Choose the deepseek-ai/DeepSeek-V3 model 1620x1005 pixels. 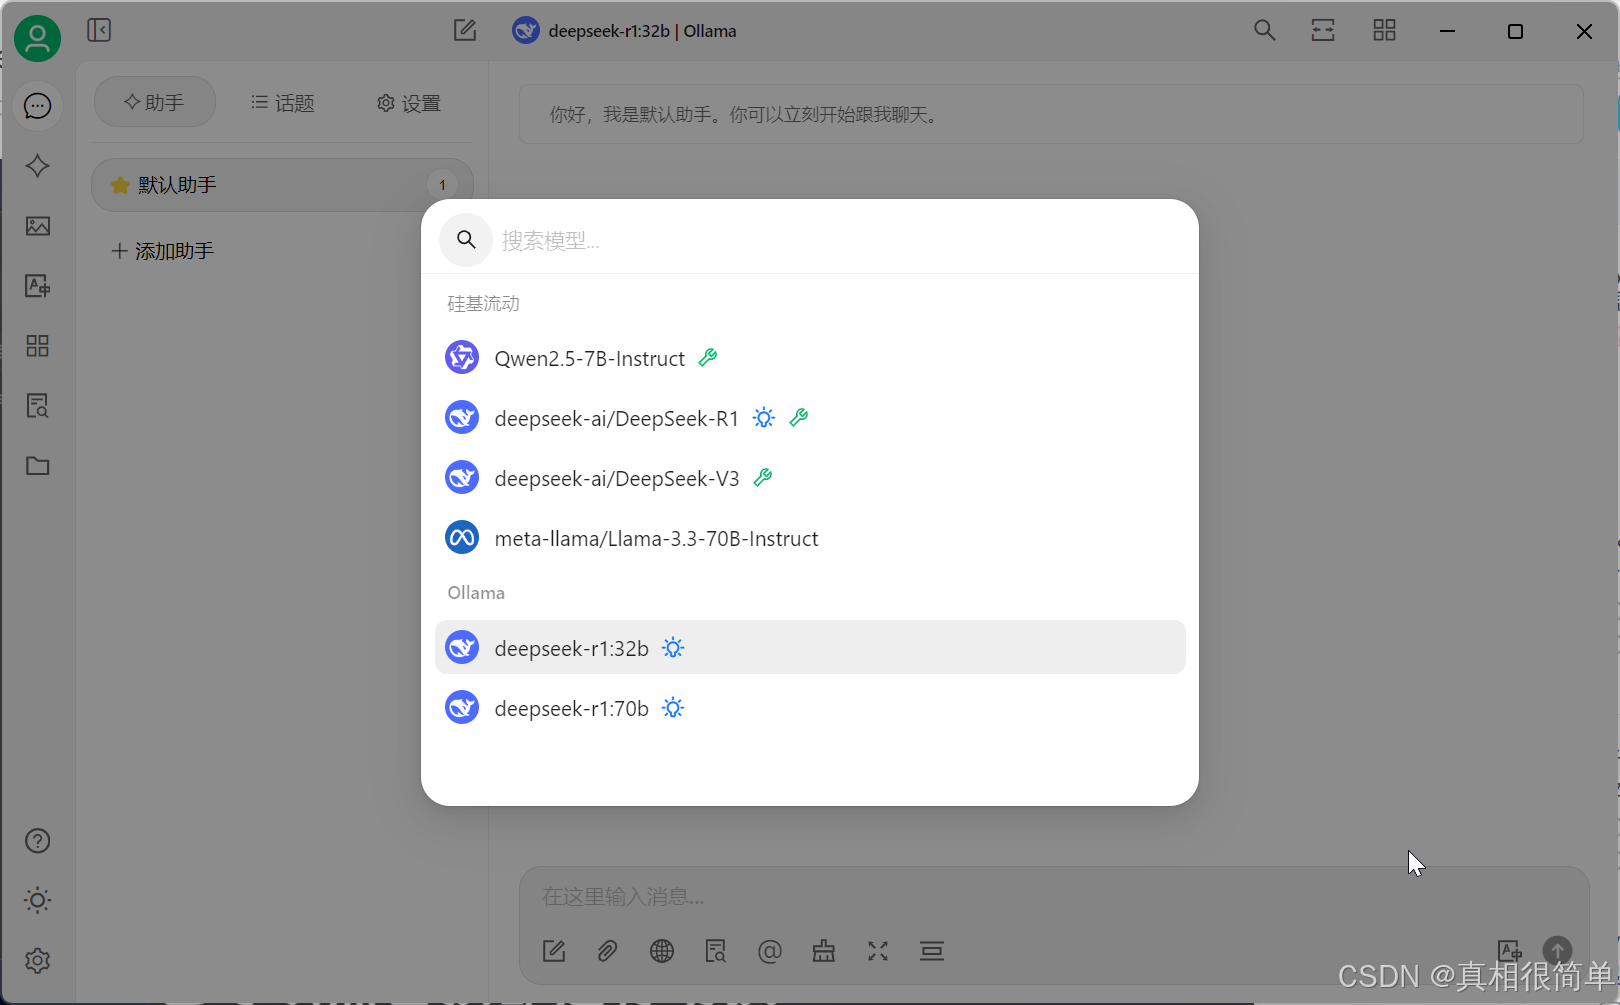810,478
